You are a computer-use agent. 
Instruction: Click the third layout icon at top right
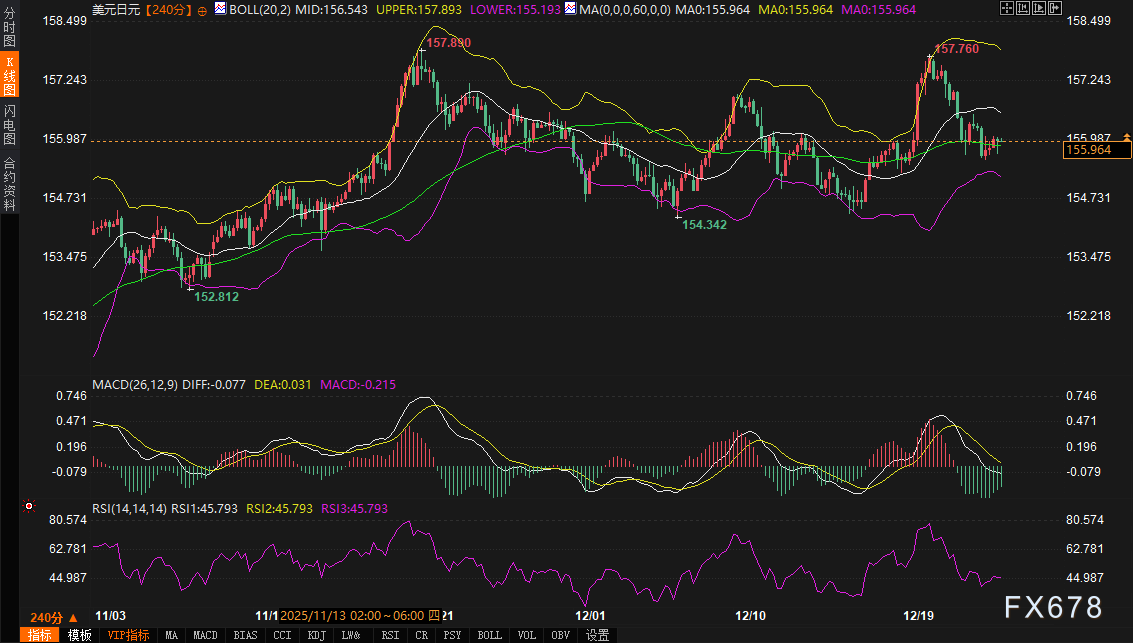pyautogui.click(x=1040, y=8)
